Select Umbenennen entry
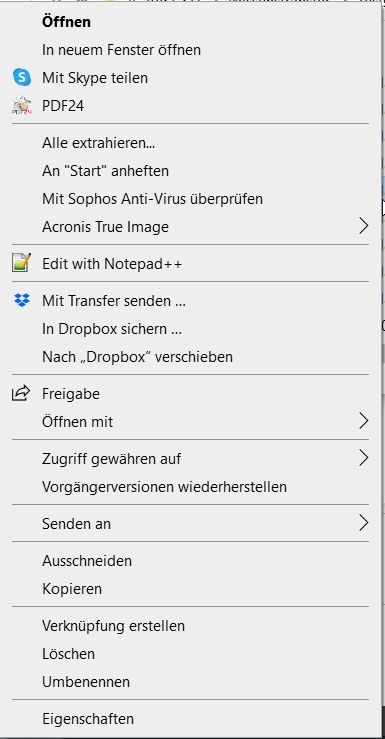This screenshot has width=385, height=739. pyautogui.click(x=86, y=682)
